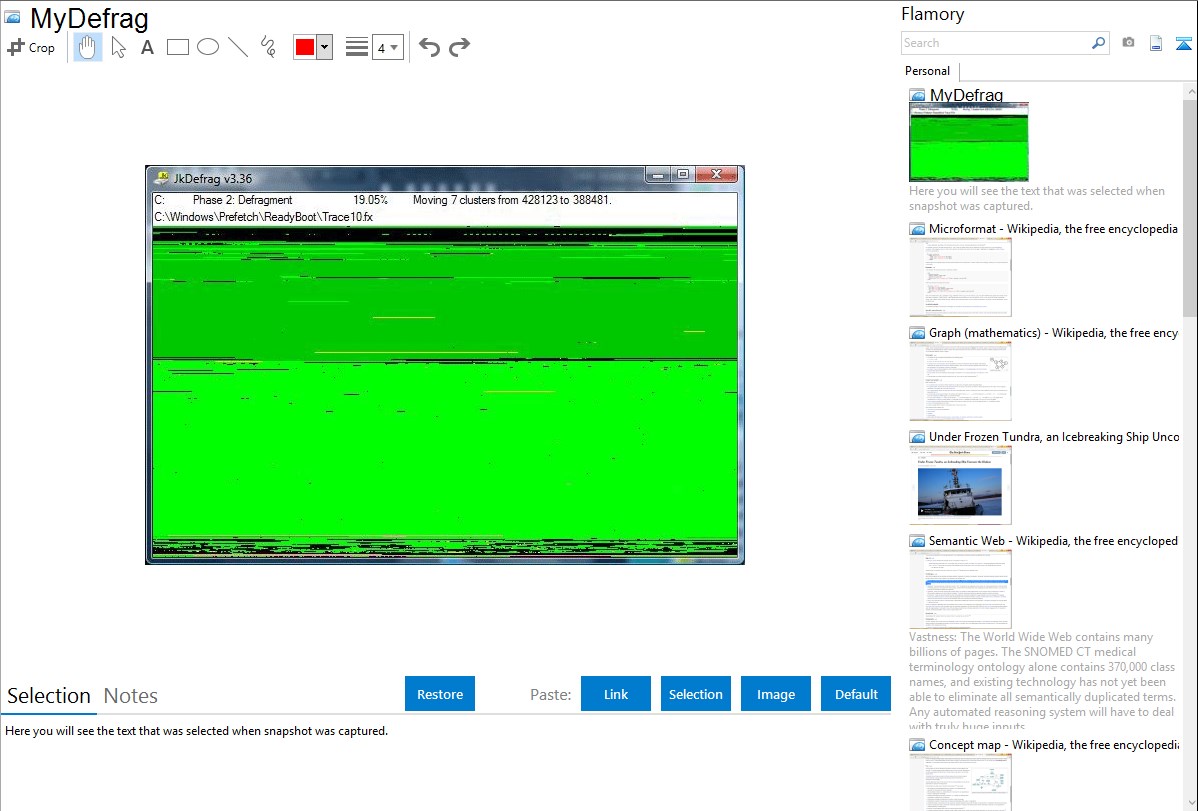Click the JkDefrag v3.36 window title bar

pyautogui.click(x=445, y=177)
